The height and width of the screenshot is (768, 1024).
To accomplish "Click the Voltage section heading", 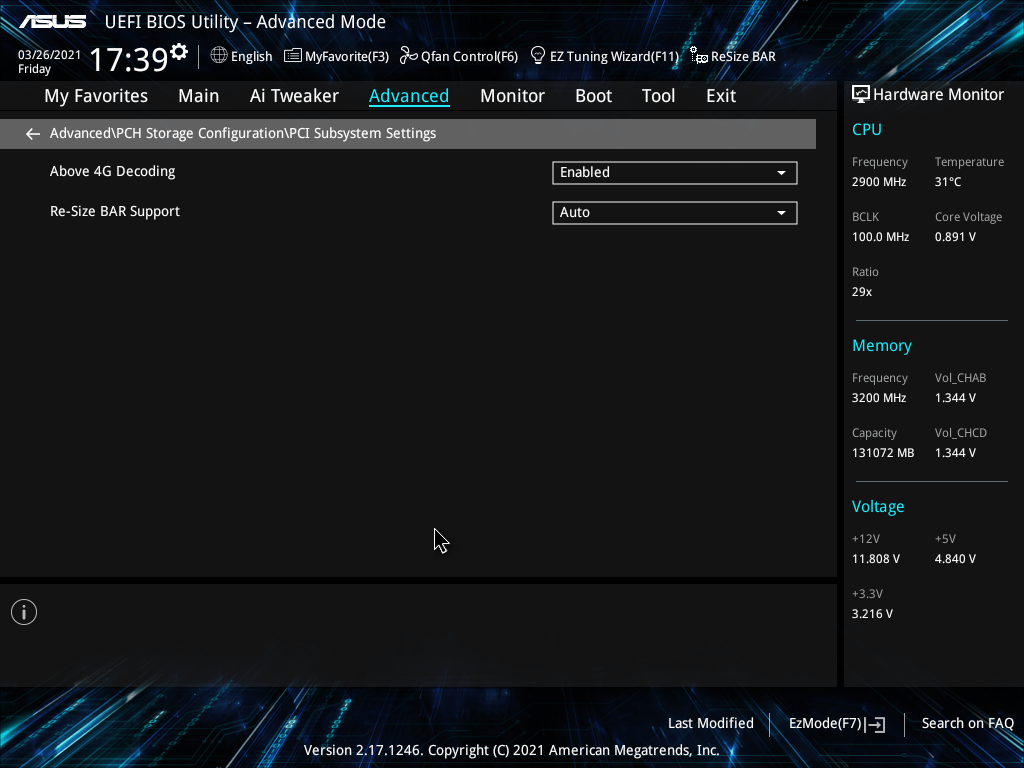I will click(x=878, y=507).
